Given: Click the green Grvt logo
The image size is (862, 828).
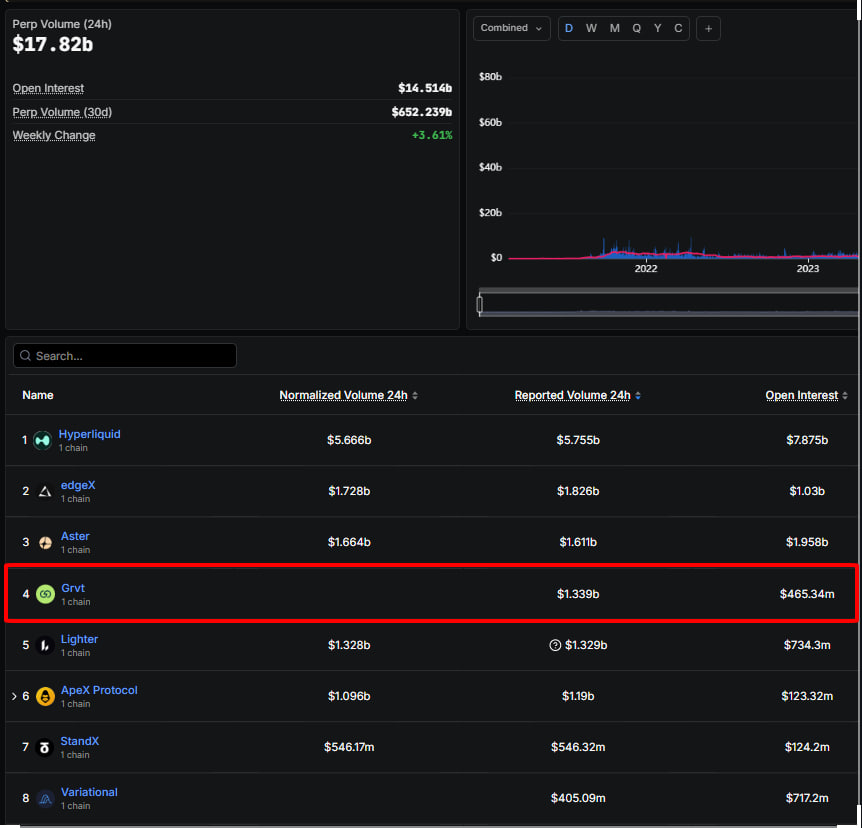Looking at the screenshot, I should click(x=45, y=594).
